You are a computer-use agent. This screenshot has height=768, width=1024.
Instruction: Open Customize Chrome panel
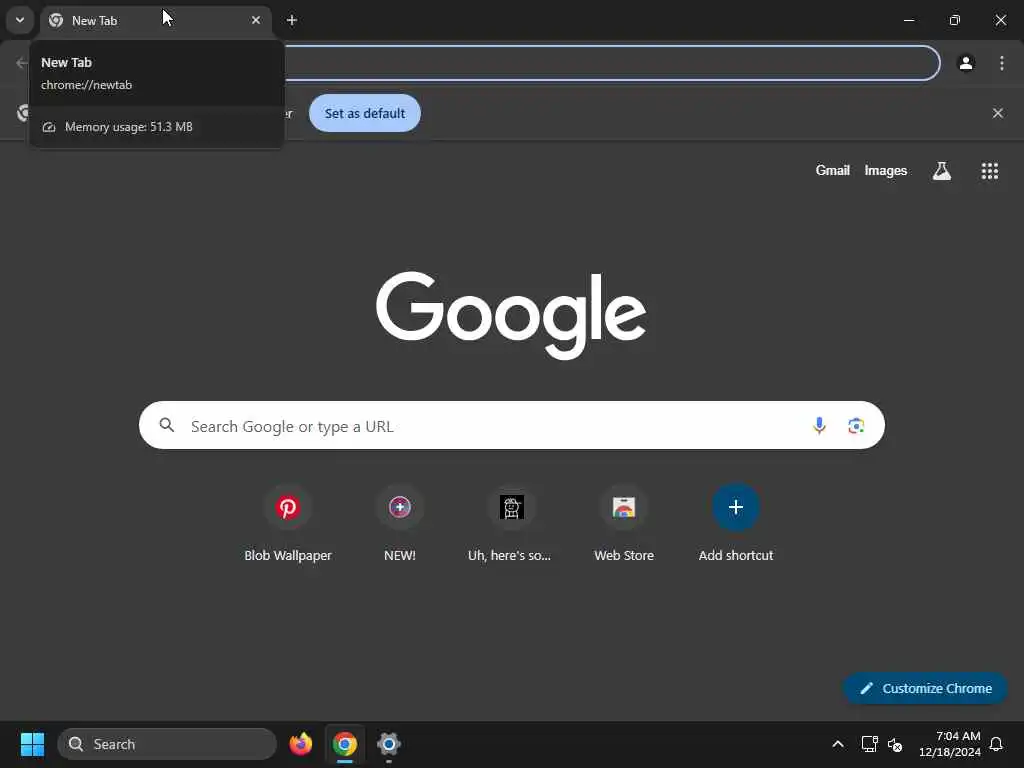click(925, 688)
